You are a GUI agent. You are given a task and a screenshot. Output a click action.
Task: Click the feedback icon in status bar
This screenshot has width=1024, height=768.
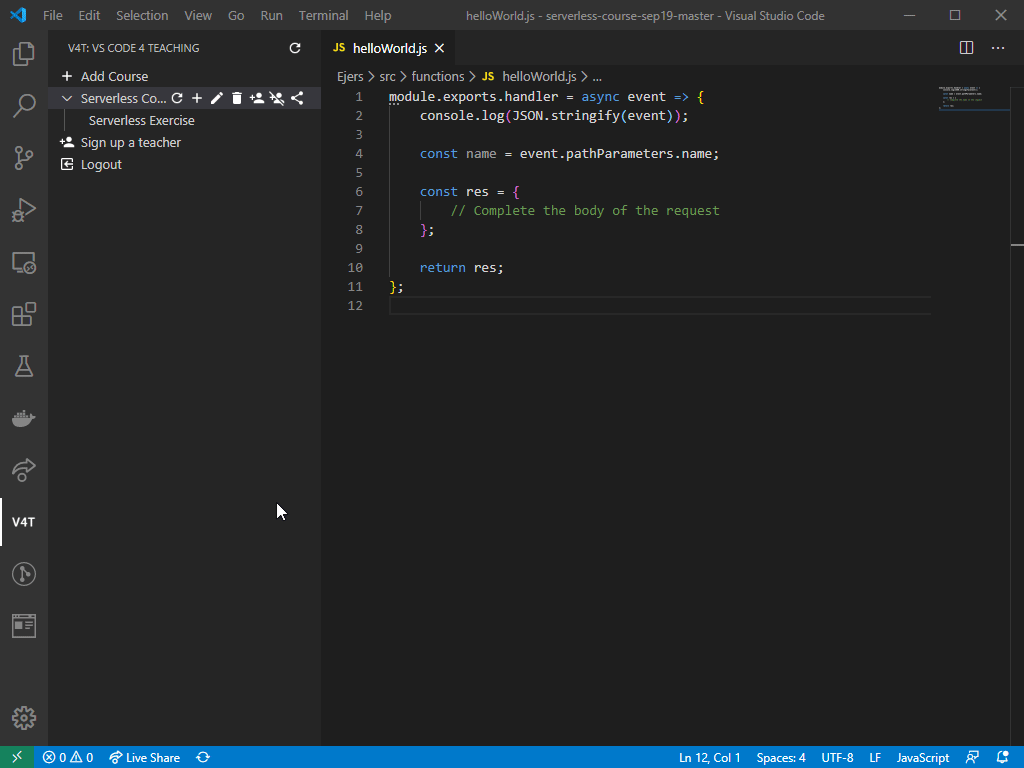pyautogui.click(x=972, y=758)
